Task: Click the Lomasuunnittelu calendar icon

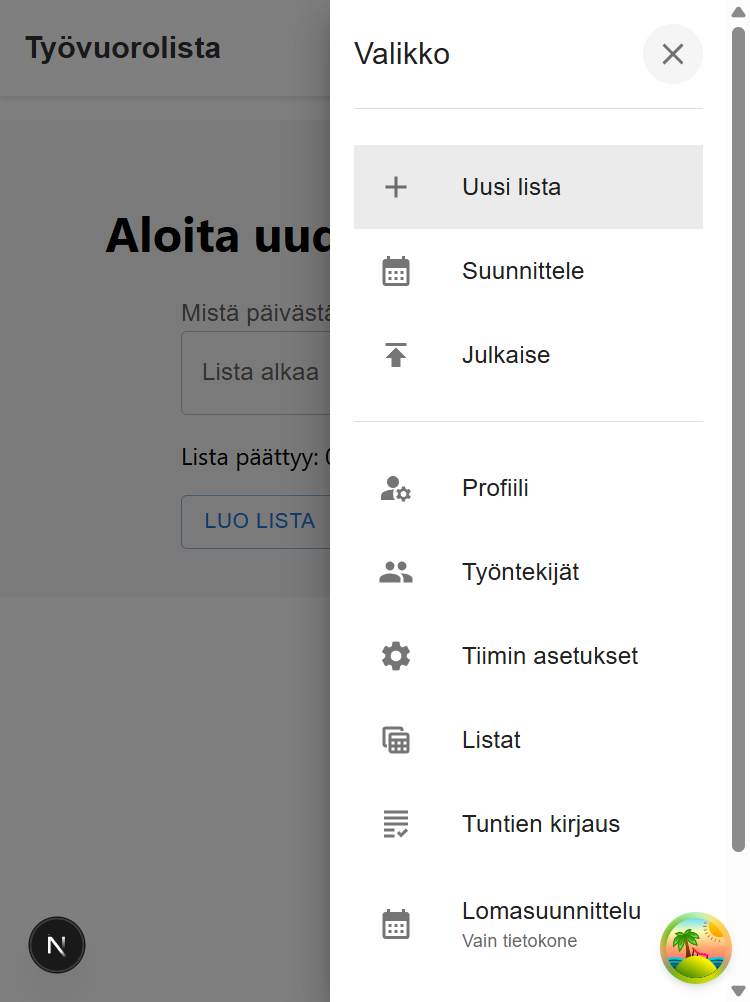Action: click(396, 923)
